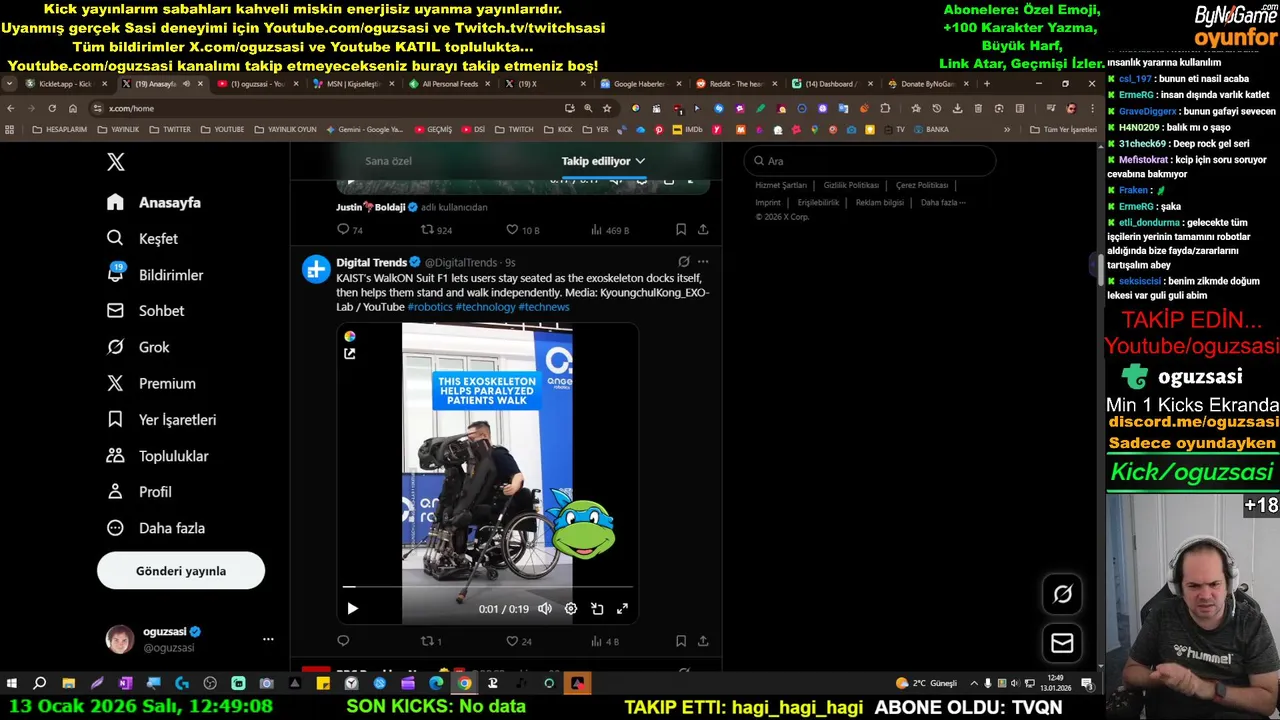Click the X logo in the sidebar
This screenshot has height=720, width=1280.
[x=116, y=162]
